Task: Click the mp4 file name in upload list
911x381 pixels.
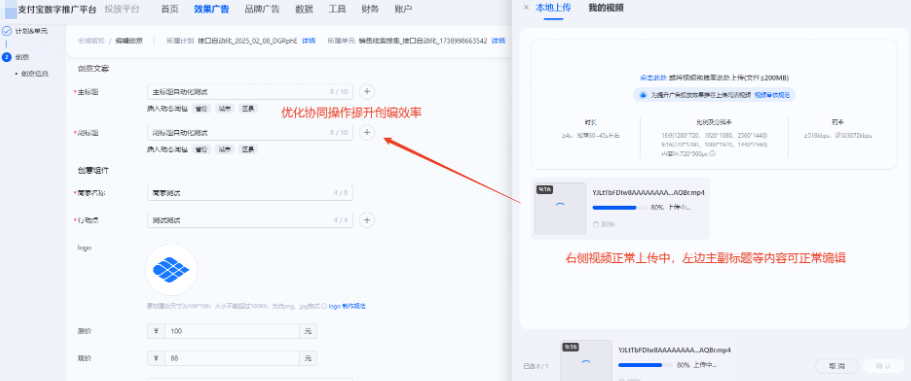Action: [648, 192]
